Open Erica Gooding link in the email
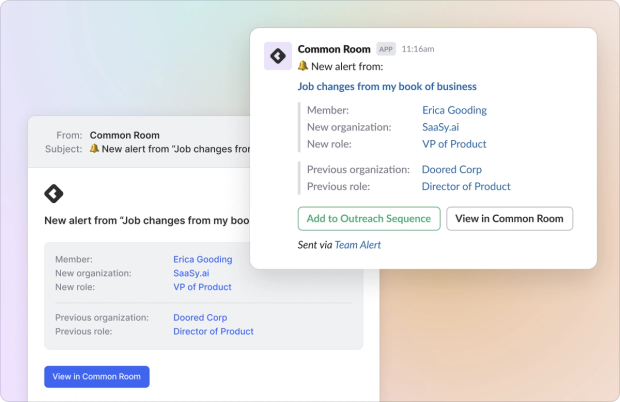 pyautogui.click(x=202, y=259)
